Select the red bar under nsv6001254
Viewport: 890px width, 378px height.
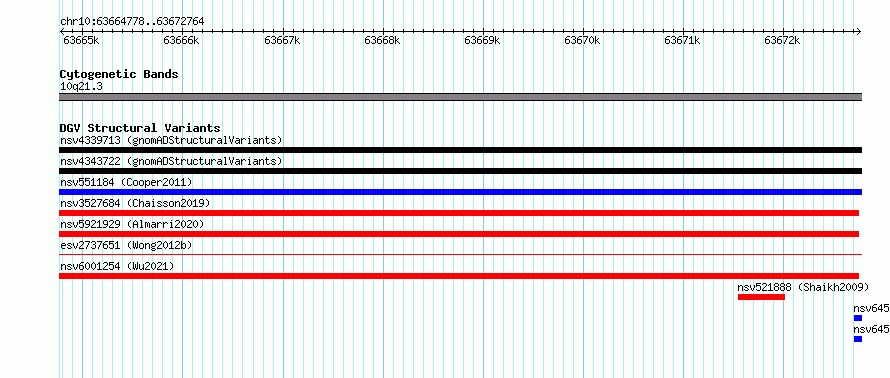[459, 276]
